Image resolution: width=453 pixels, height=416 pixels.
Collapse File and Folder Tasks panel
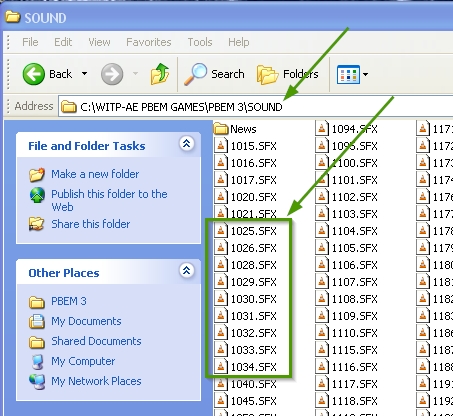[x=186, y=144]
